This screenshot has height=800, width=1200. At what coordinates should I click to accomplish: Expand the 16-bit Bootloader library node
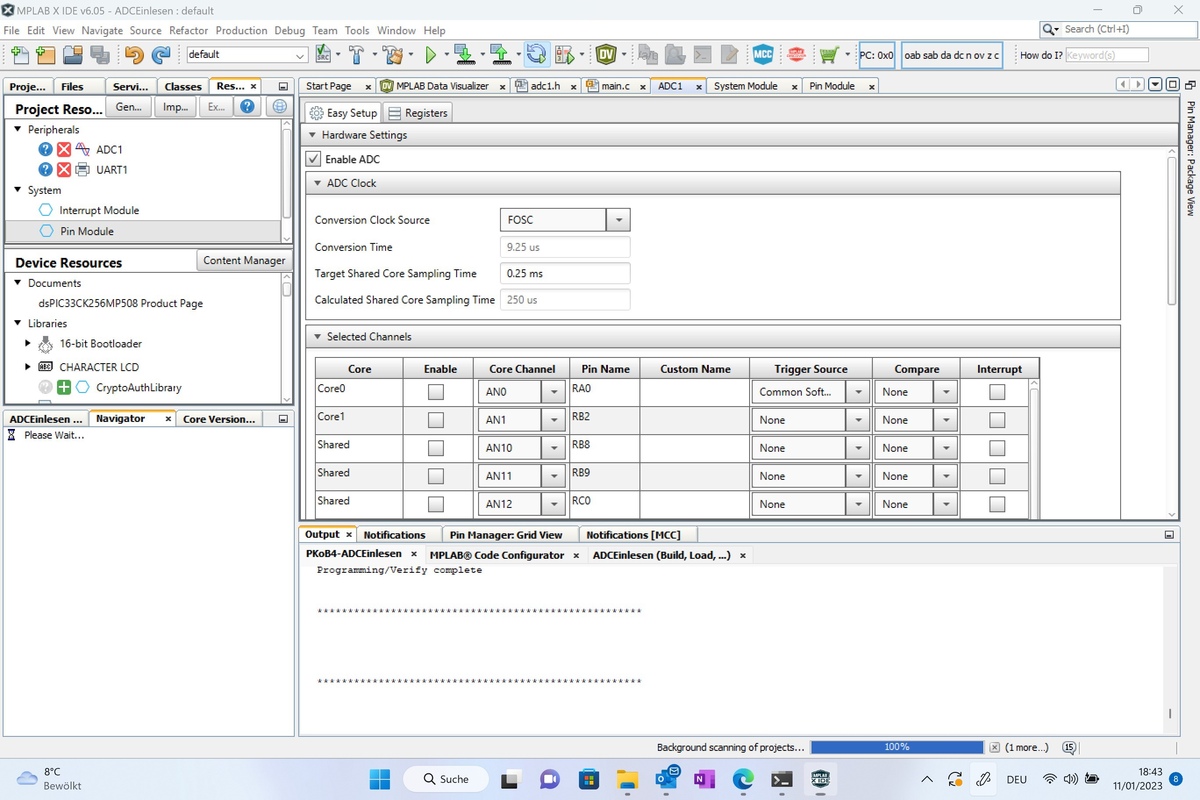click(x=28, y=343)
